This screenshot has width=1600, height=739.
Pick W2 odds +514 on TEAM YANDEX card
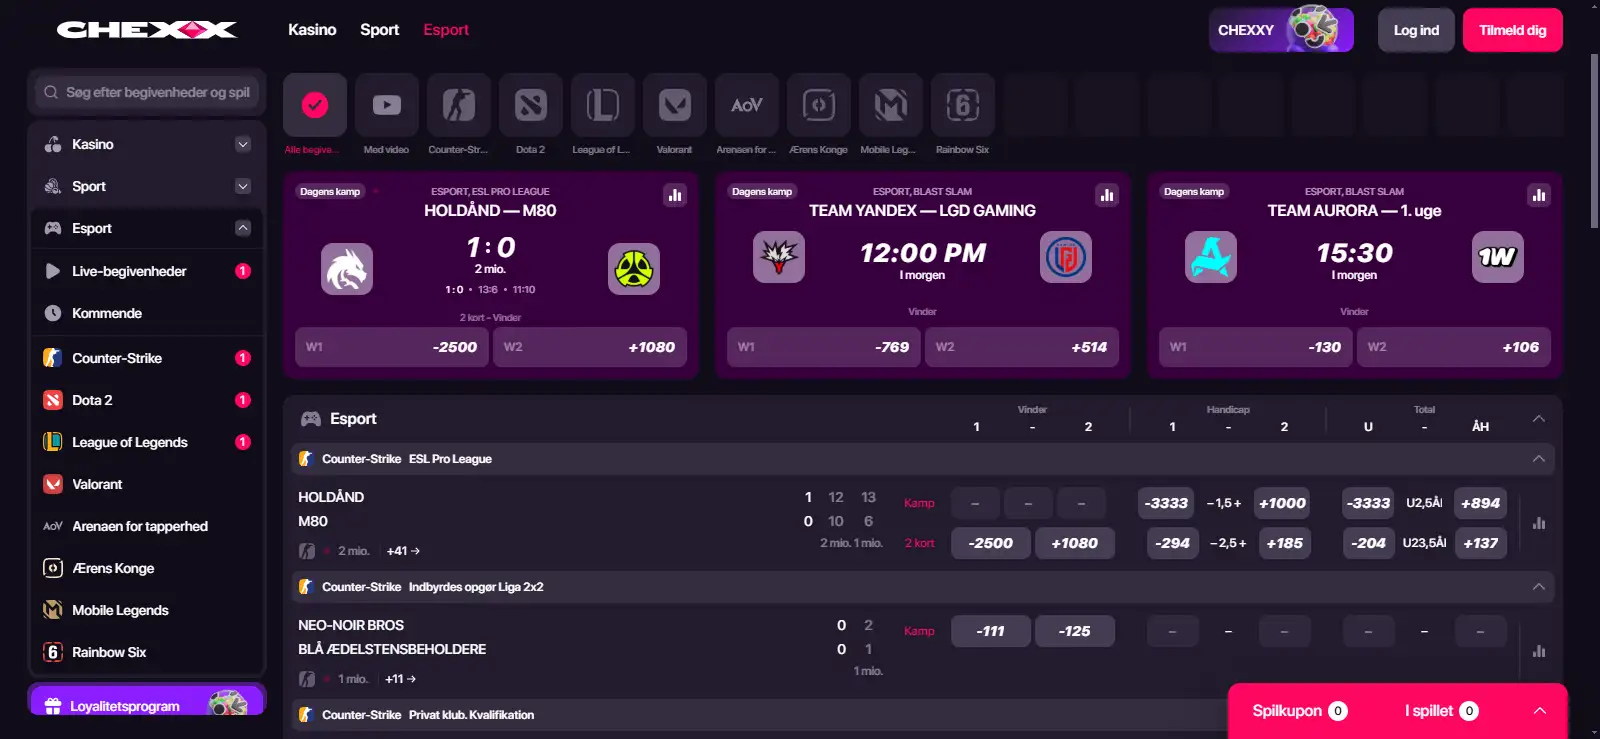[1022, 347]
